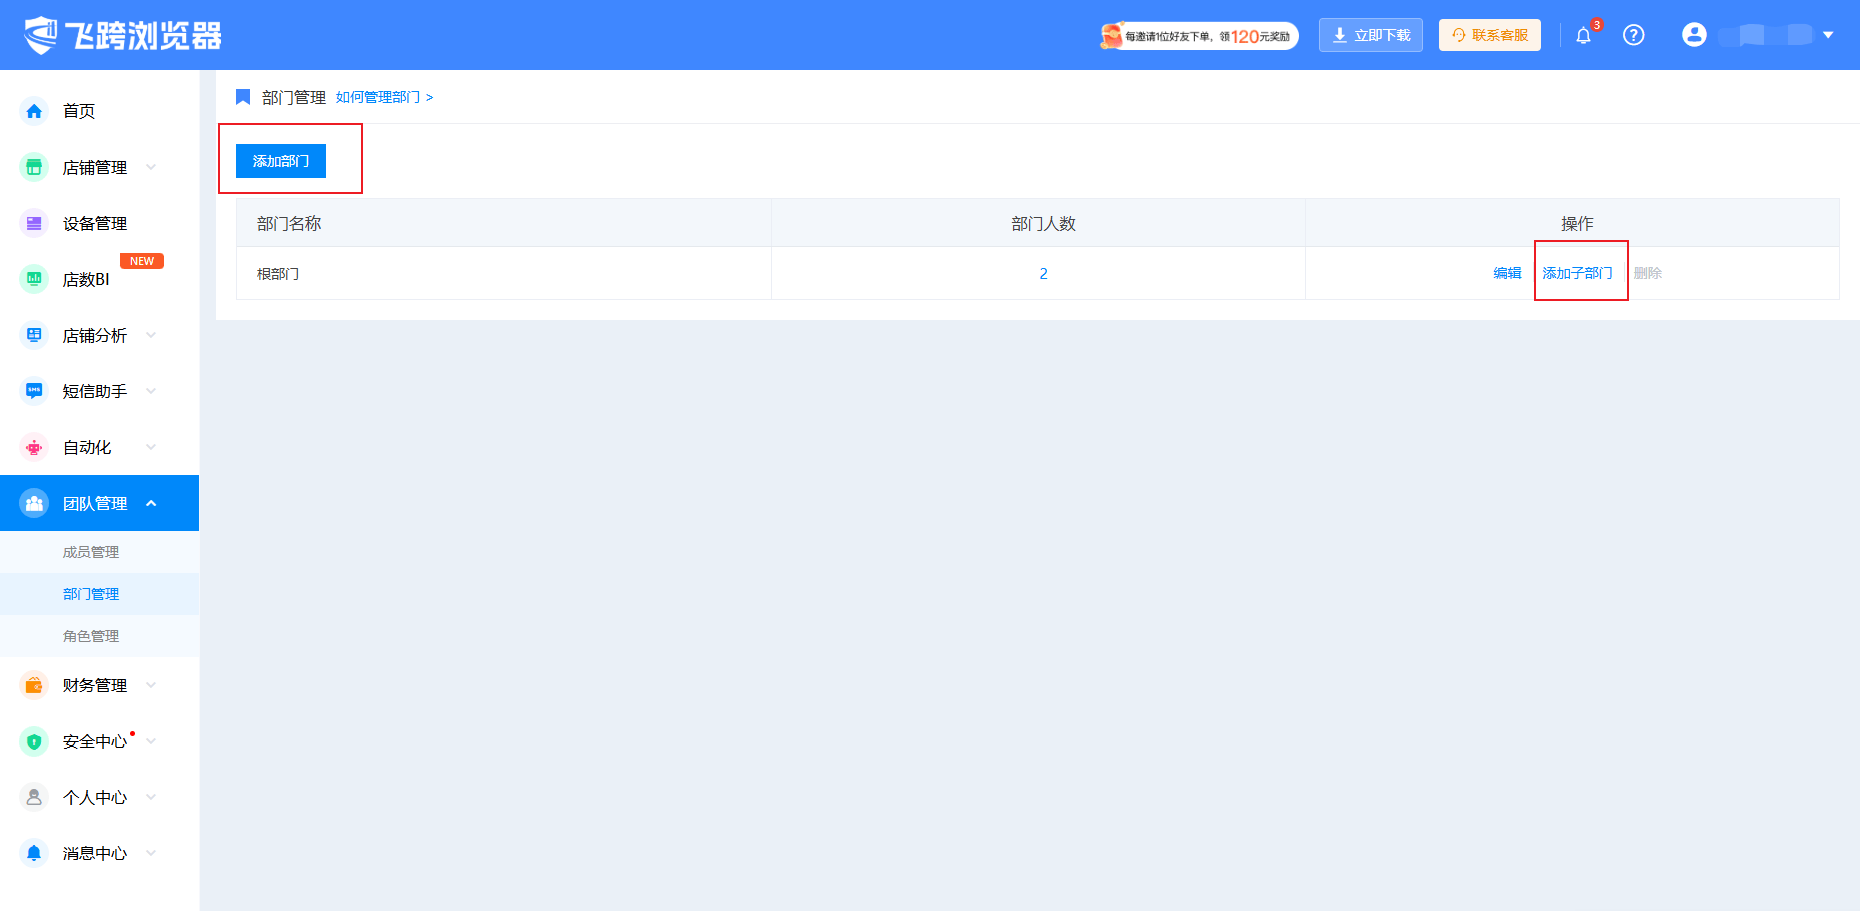Click the NEW badge on 店数BI
Viewport: 1860px width, 911px height.
142,261
